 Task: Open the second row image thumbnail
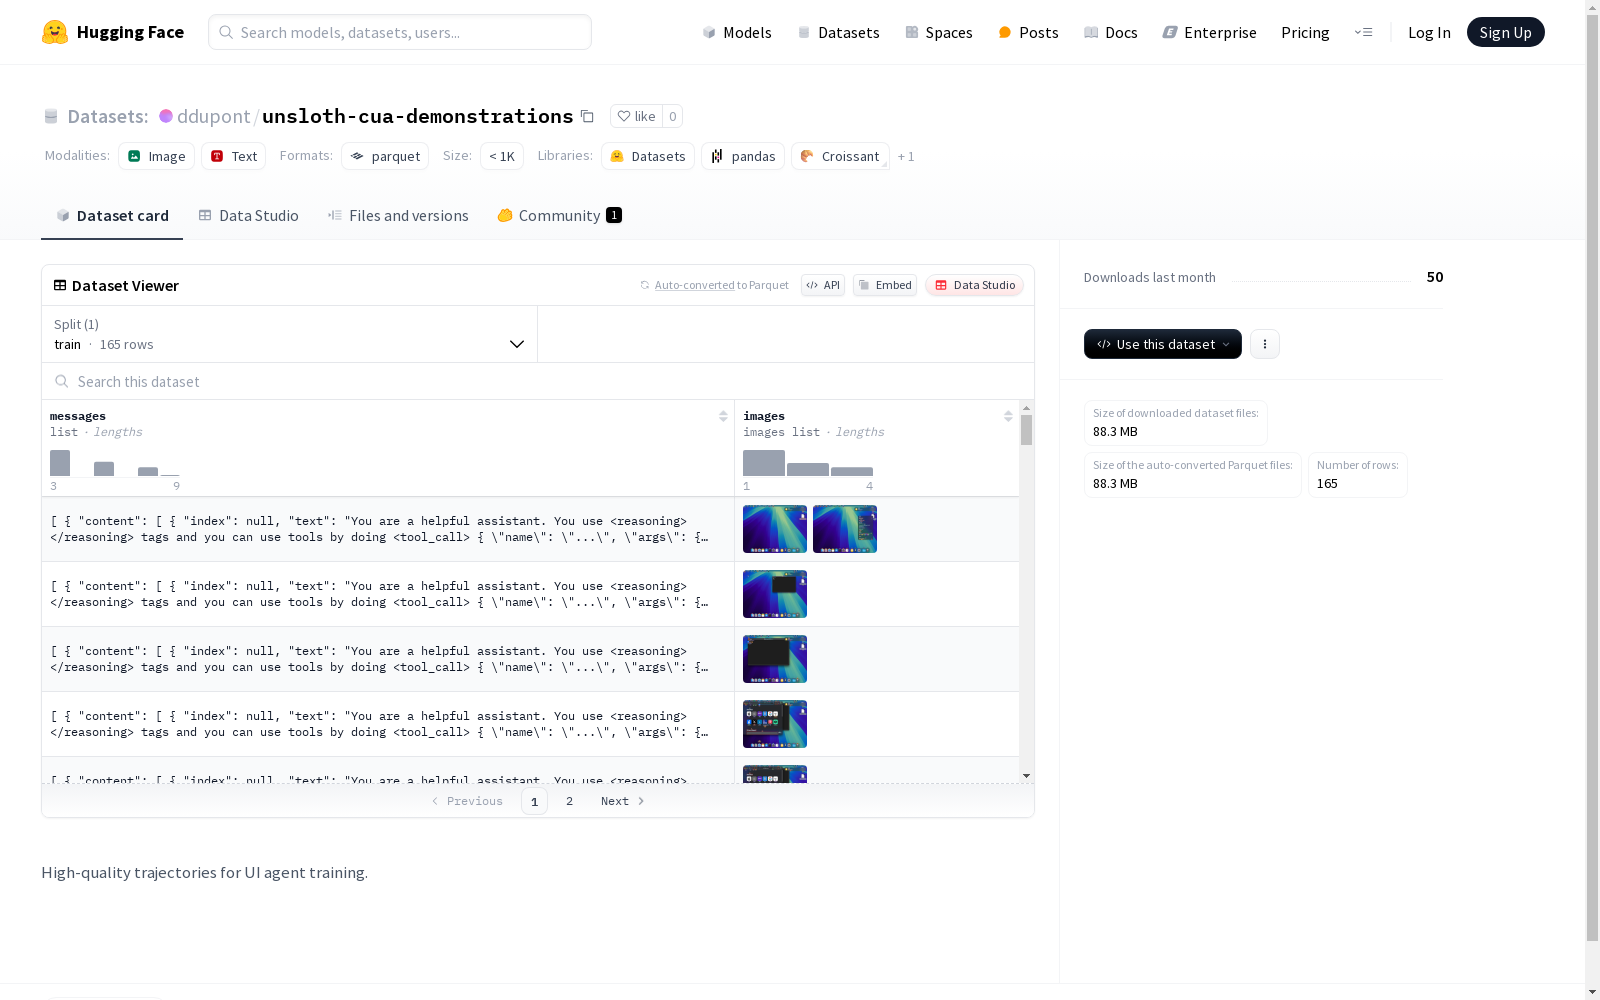[775, 594]
